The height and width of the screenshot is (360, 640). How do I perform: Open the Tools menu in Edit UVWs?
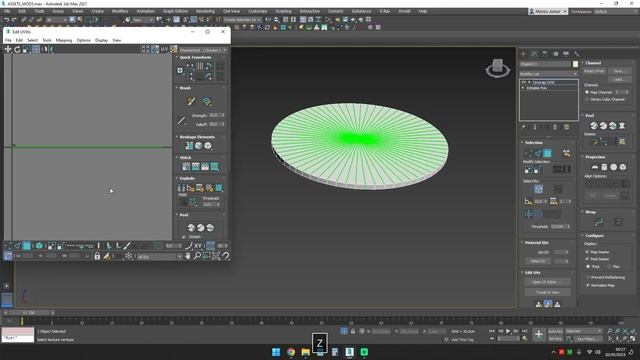47,40
